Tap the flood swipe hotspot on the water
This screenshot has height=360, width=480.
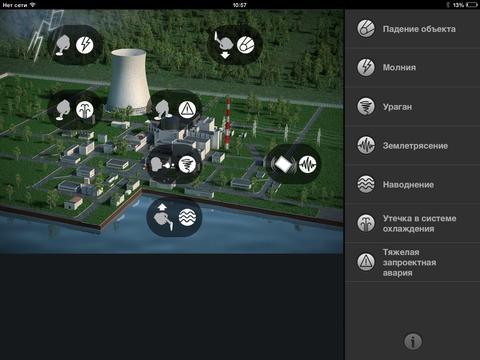pyautogui.click(x=174, y=217)
